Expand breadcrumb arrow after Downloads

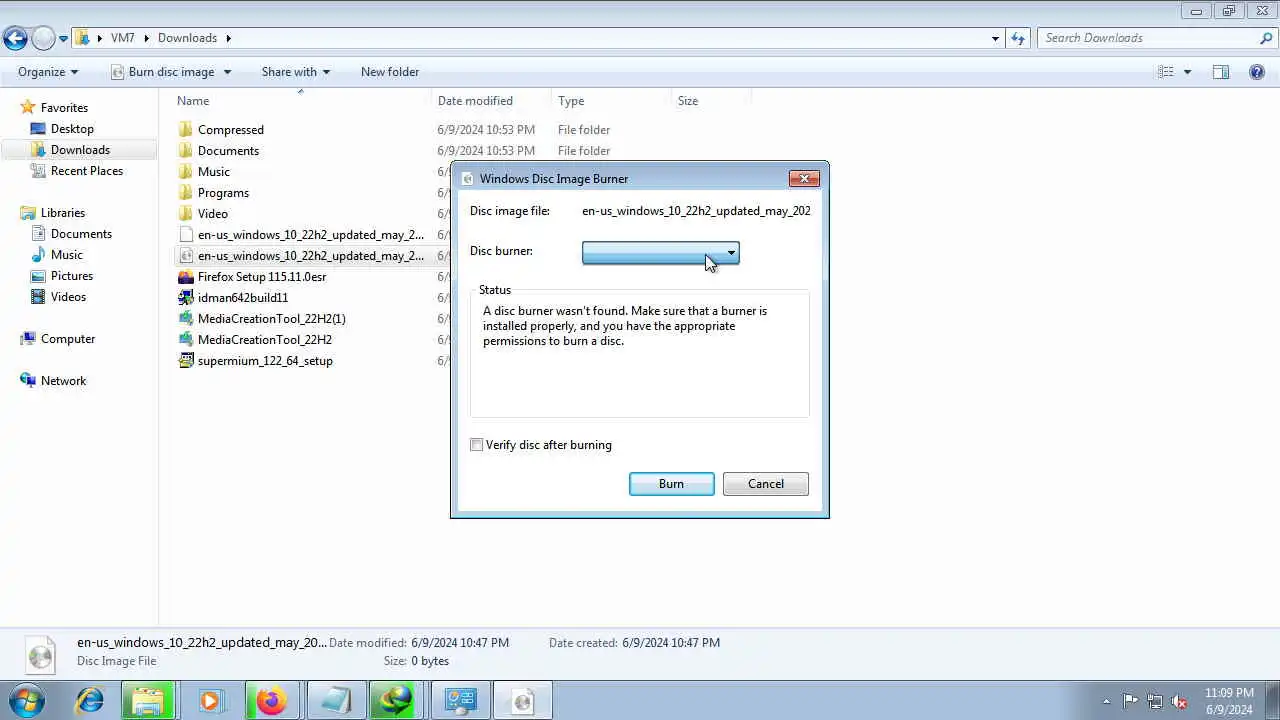(x=228, y=38)
